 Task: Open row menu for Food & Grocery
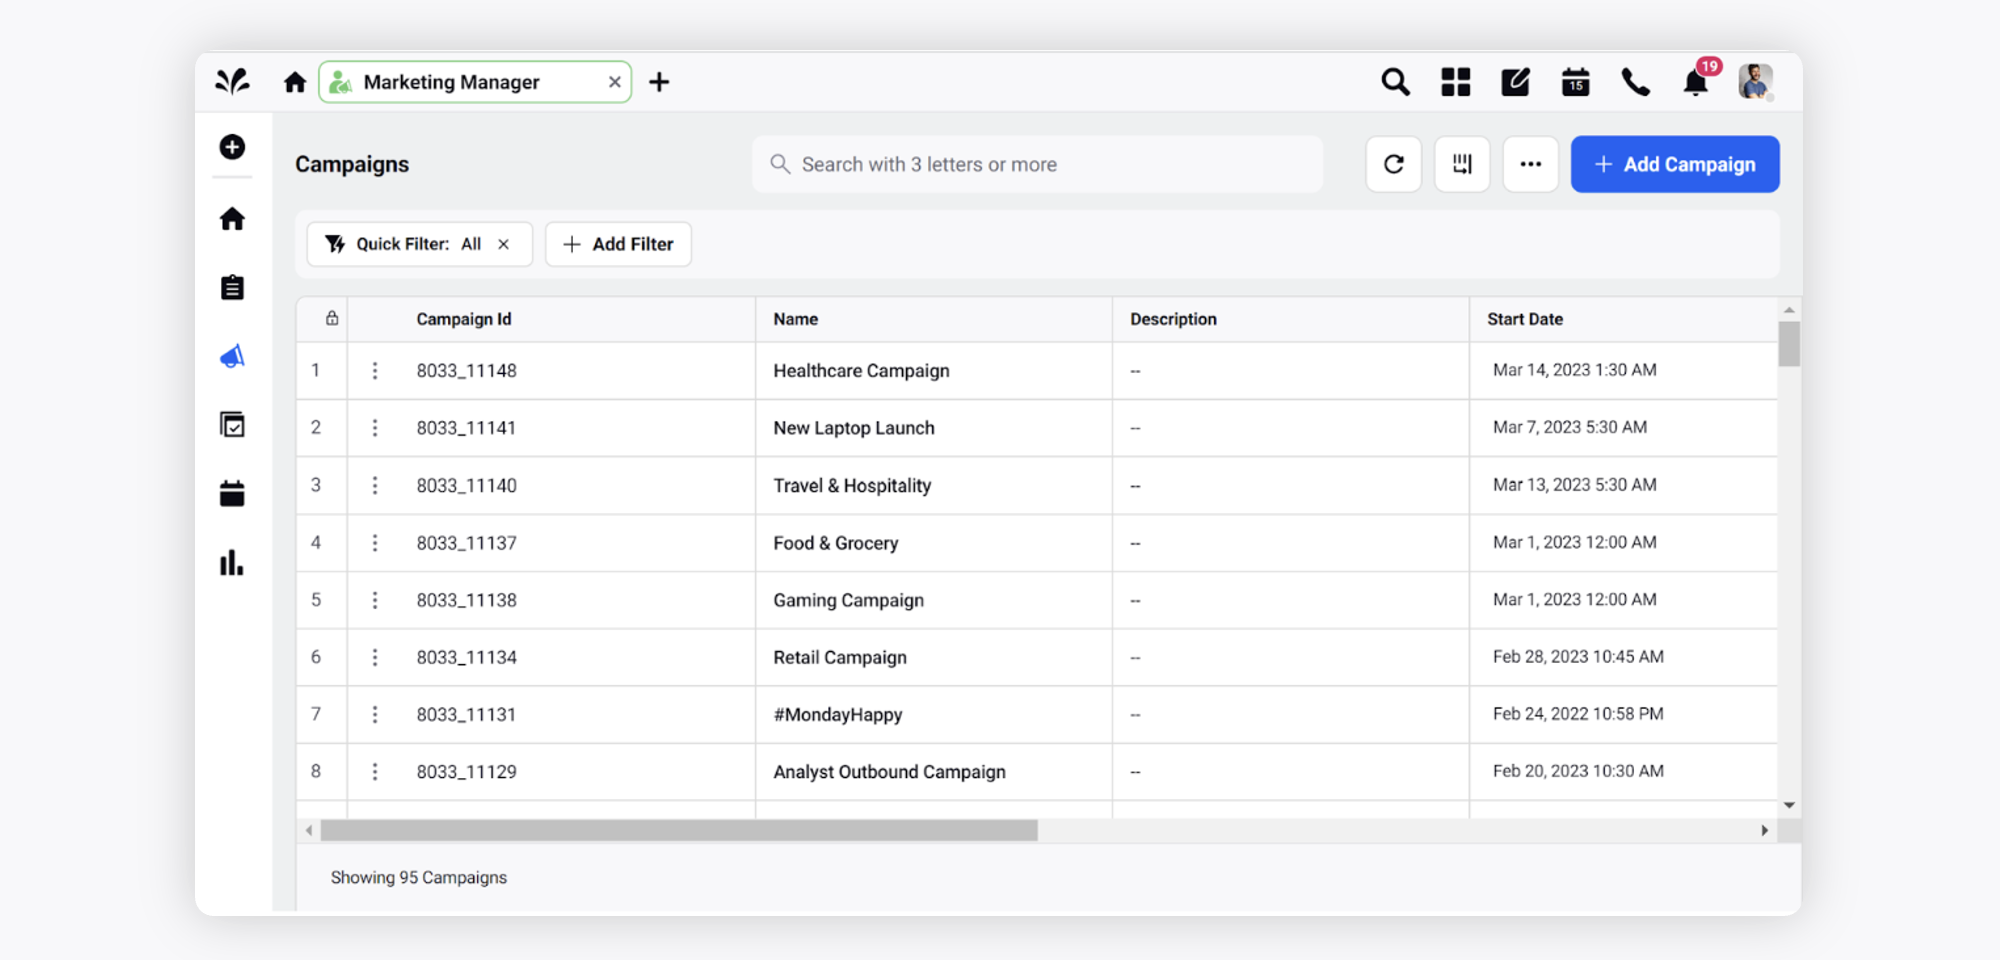coord(375,543)
